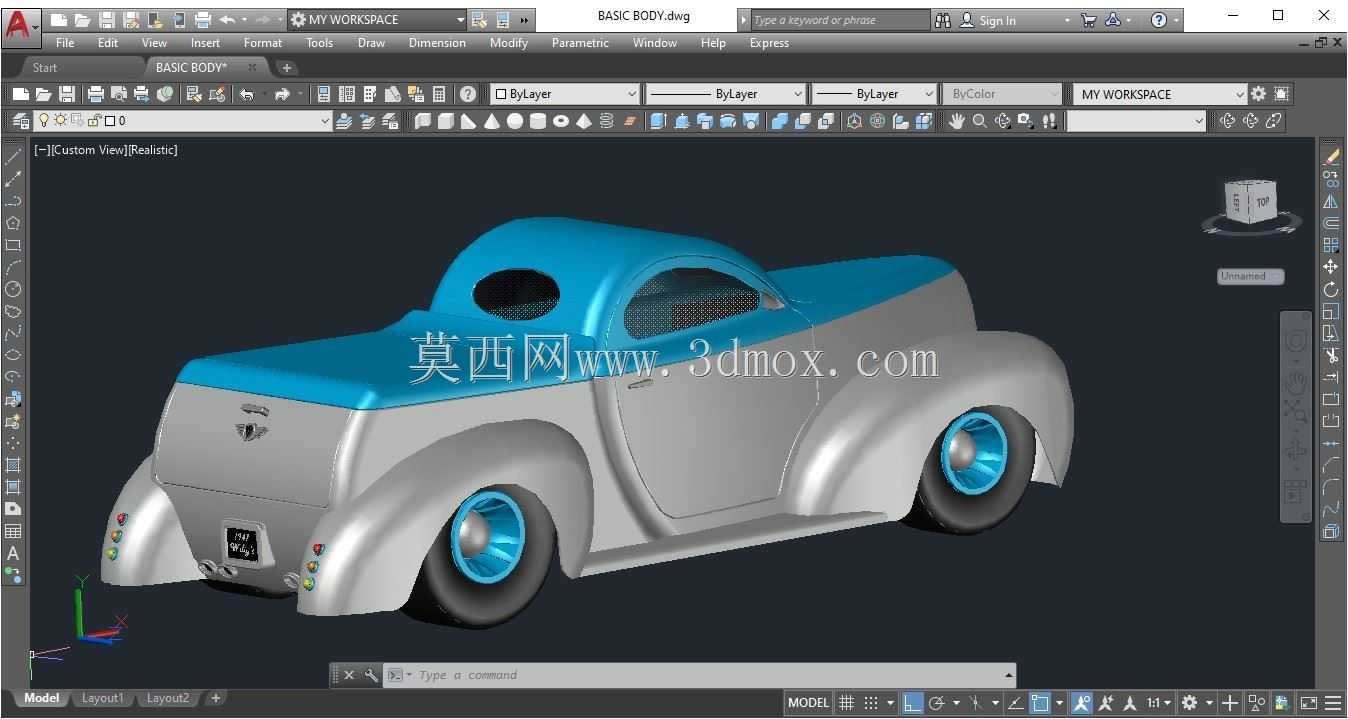Click the Custom View viewport label

pyautogui.click(x=88, y=150)
